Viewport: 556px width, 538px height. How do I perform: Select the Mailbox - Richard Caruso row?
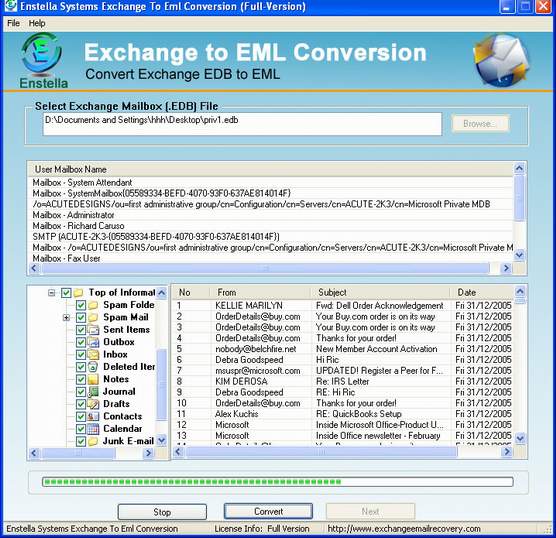[x=271, y=226]
